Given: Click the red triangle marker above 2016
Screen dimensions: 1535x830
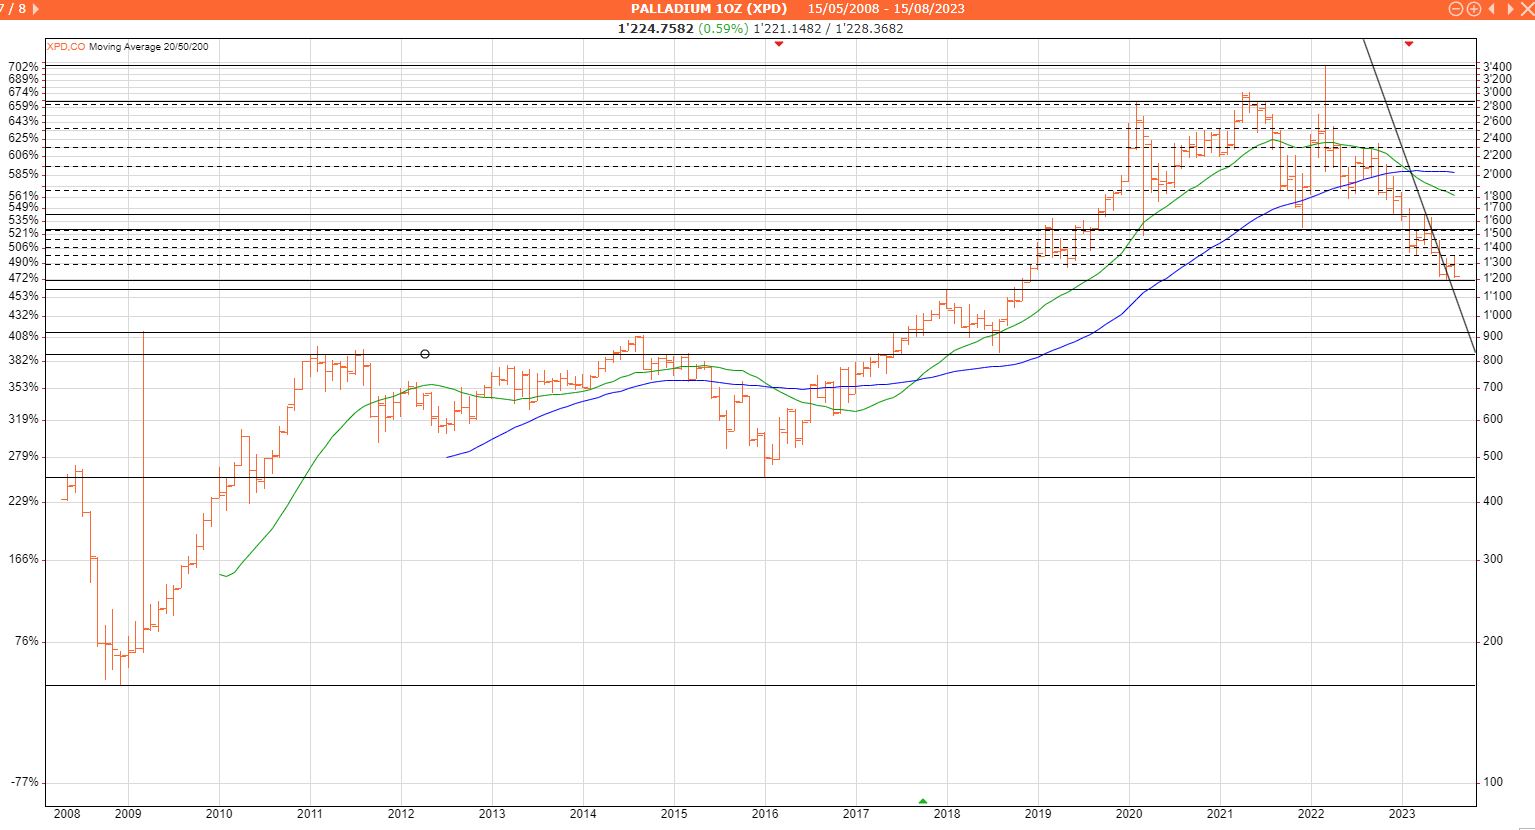Looking at the screenshot, I should (x=779, y=44).
